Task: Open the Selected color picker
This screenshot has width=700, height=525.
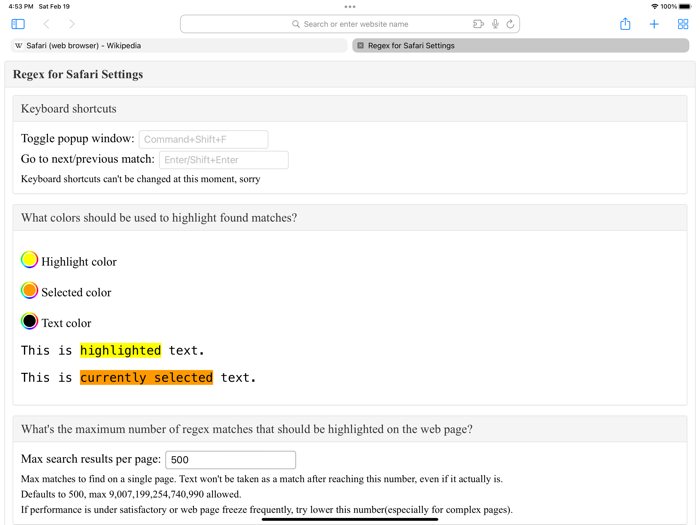Action: (x=29, y=290)
